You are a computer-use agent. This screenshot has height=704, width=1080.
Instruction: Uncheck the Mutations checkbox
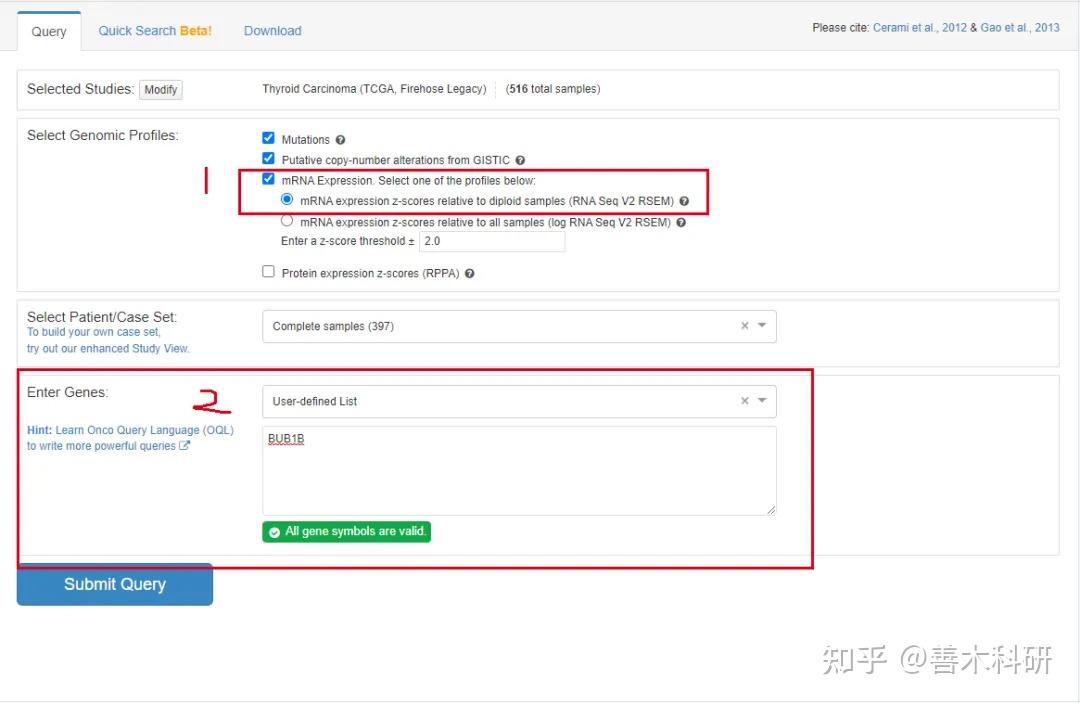pos(269,138)
